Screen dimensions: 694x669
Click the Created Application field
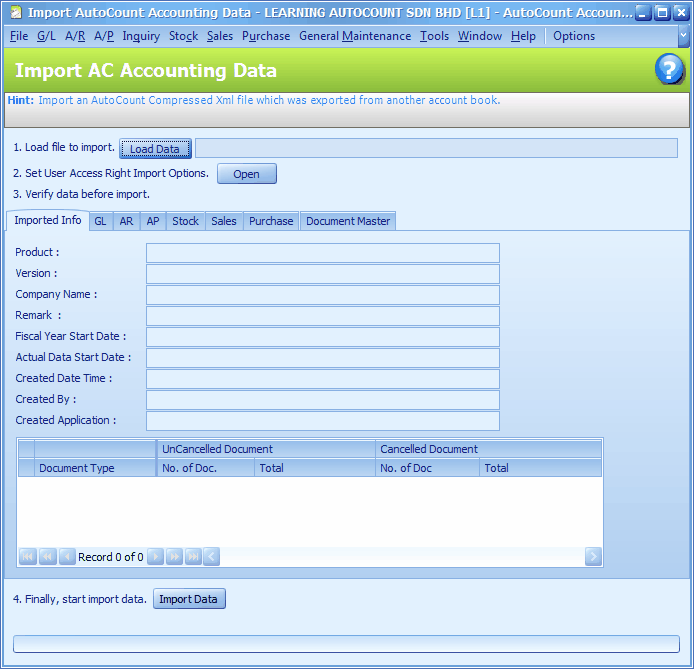point(323,421)
